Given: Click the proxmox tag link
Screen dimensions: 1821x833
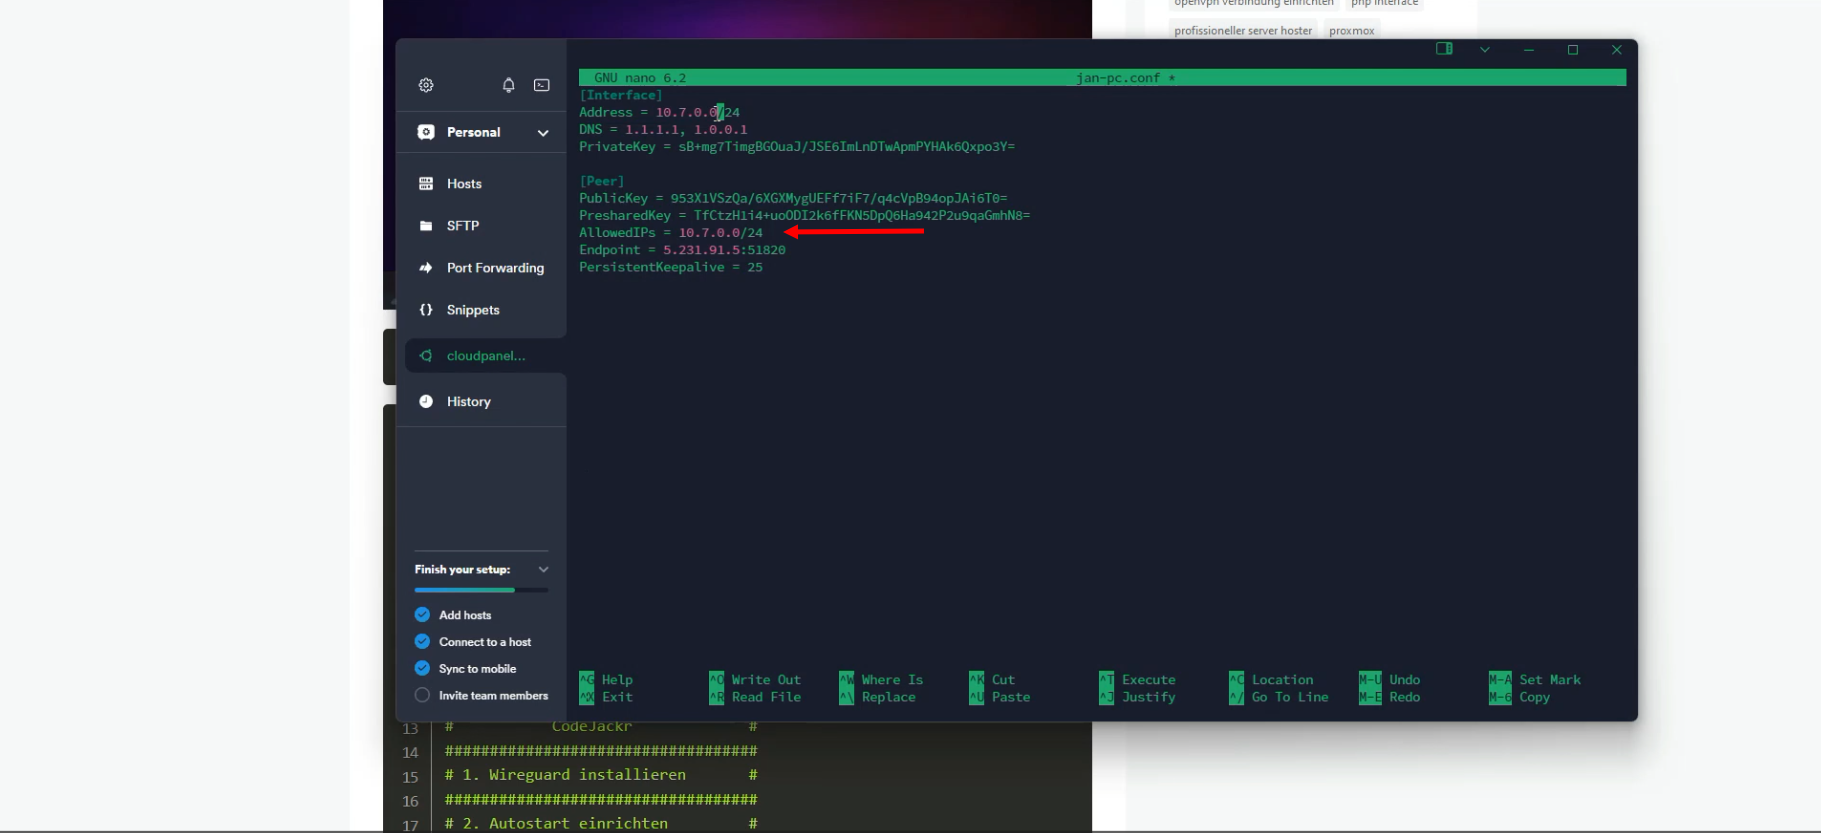Looking at the screenshot, I should coord(1351,31).
